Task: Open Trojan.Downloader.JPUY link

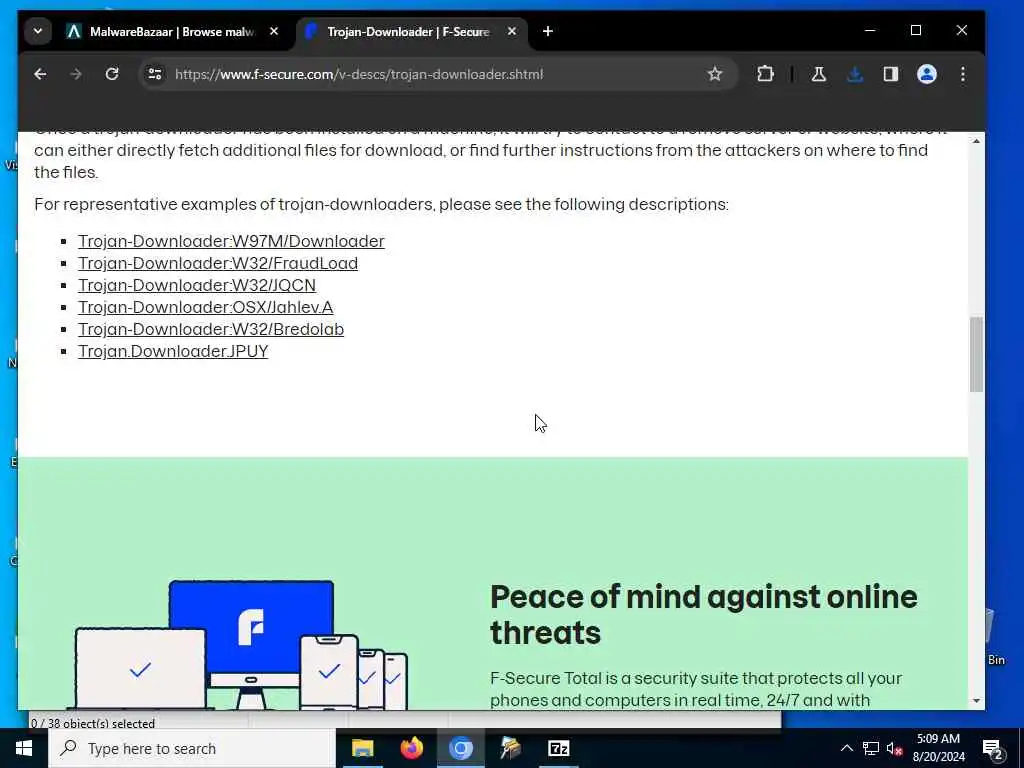Action: point(173,352)
